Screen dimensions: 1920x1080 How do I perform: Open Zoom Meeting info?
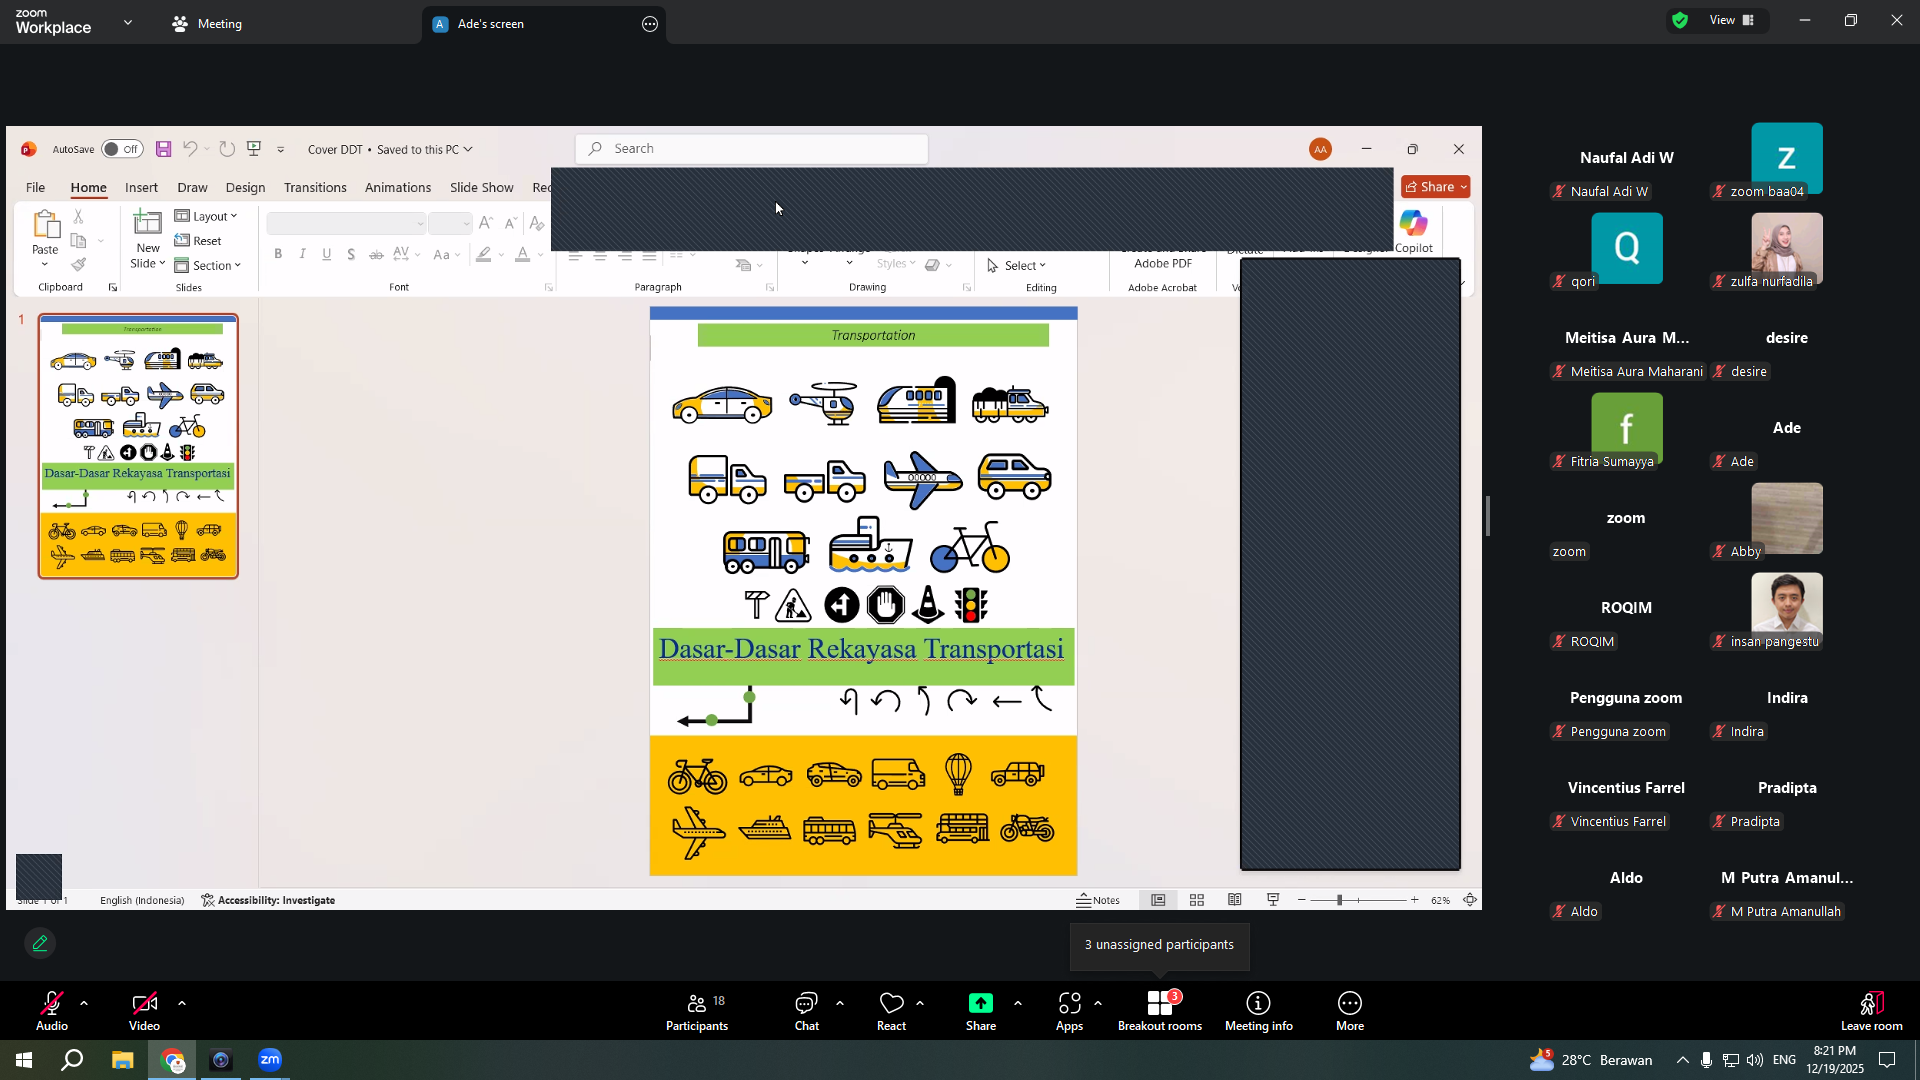[x=1259, y=1012]
